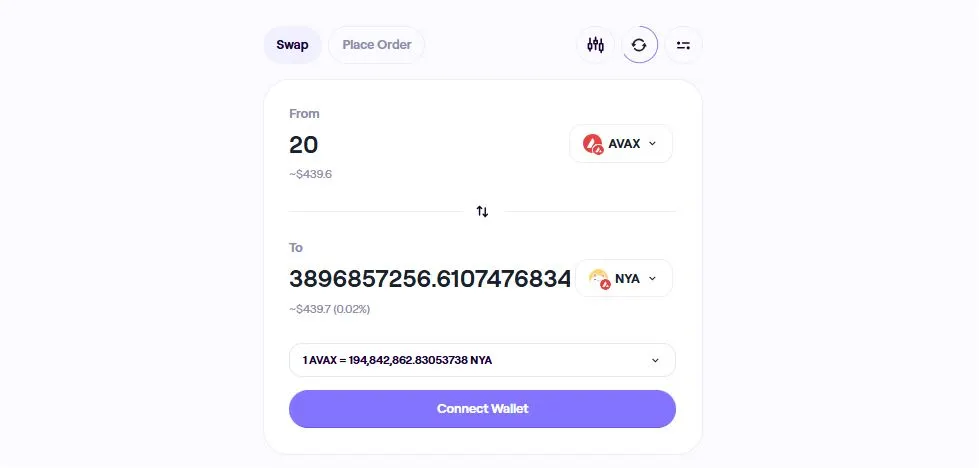The width and height of the screenshot is (979, 468).
Task: Switch to the Swap tab
Action: [x=292, y=45]
